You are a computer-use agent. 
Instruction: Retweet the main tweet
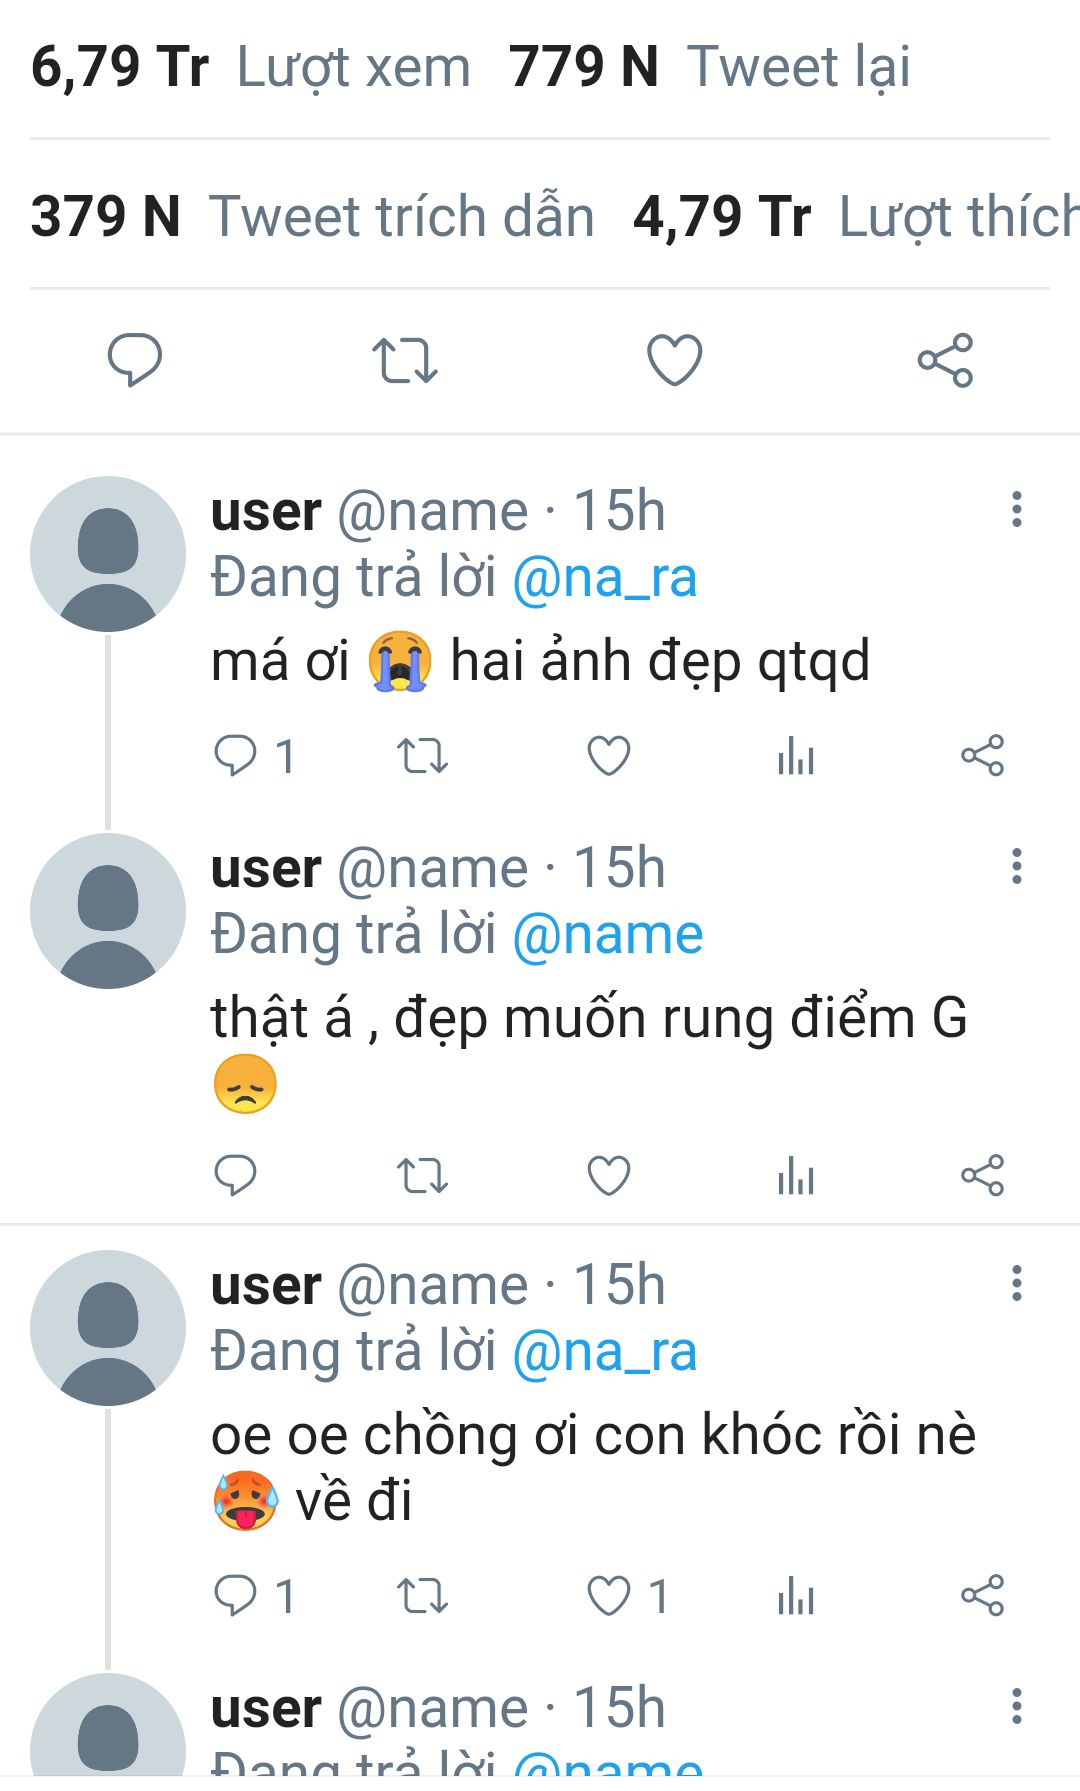[x=405, y=360]
